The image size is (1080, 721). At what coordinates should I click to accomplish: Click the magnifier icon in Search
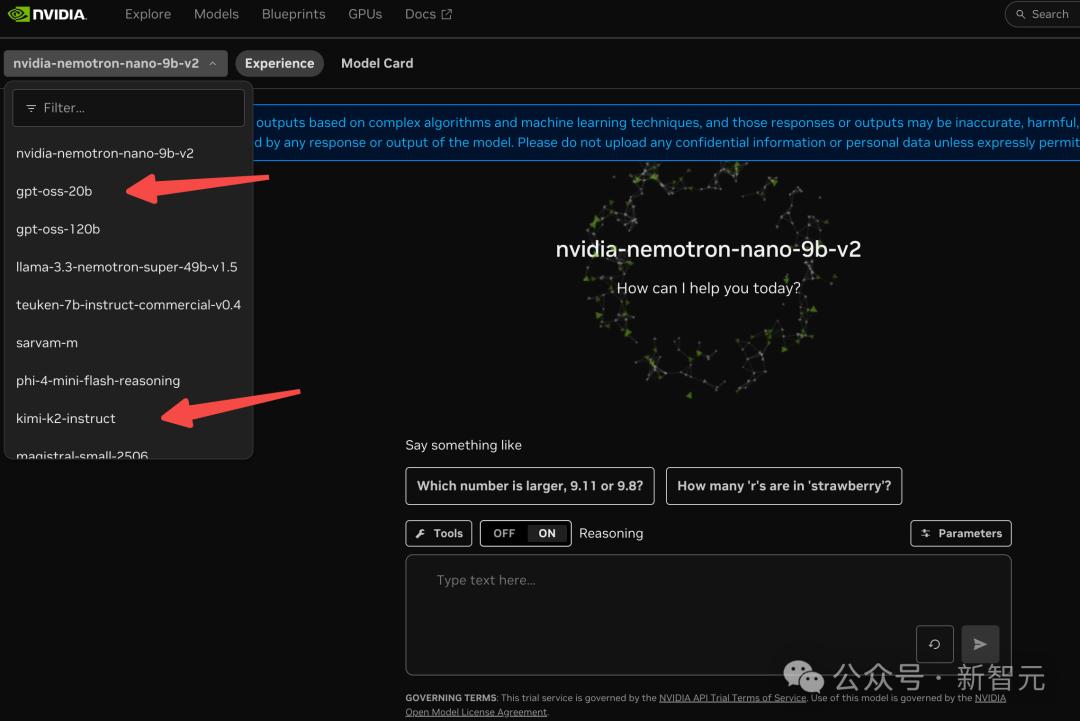click(x=1021, y=14)
